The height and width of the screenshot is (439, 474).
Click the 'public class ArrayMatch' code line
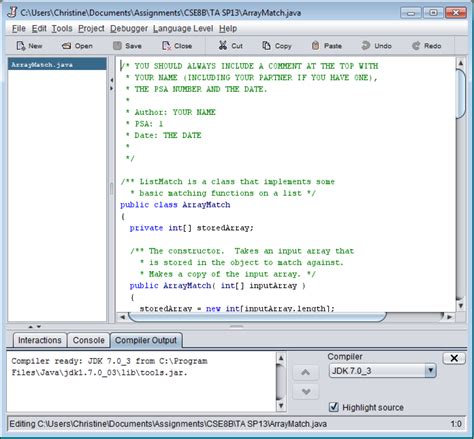click(175, 205)
